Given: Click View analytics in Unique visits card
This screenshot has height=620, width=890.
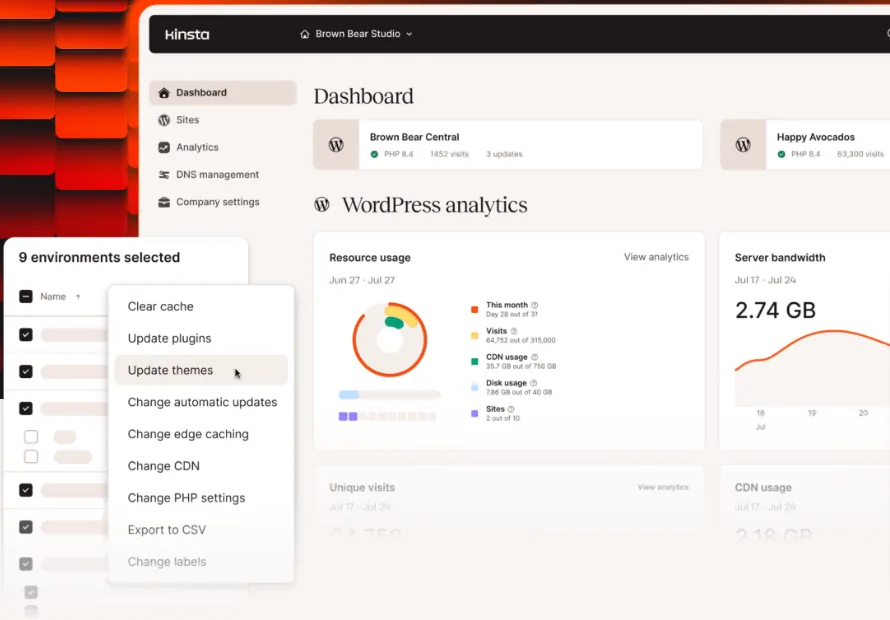Looking at the screenshot, I should click(x=663, y=487).
